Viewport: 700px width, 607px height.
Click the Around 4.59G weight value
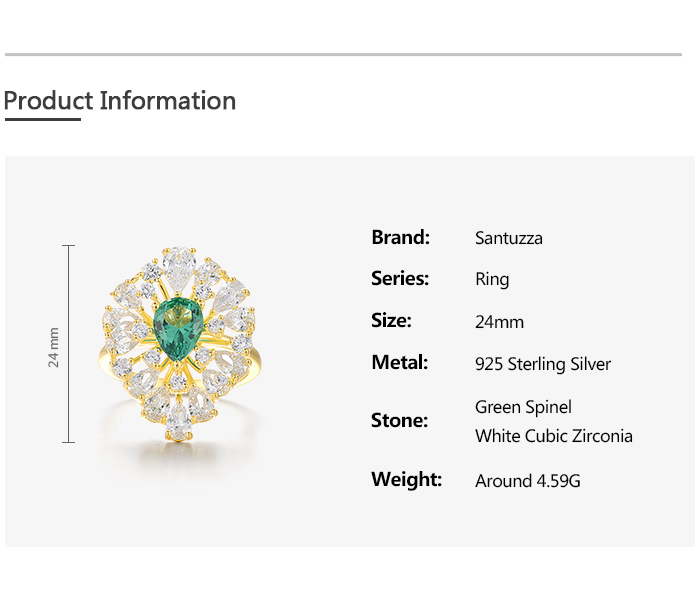pyautogui.click(x=527, y=481)
